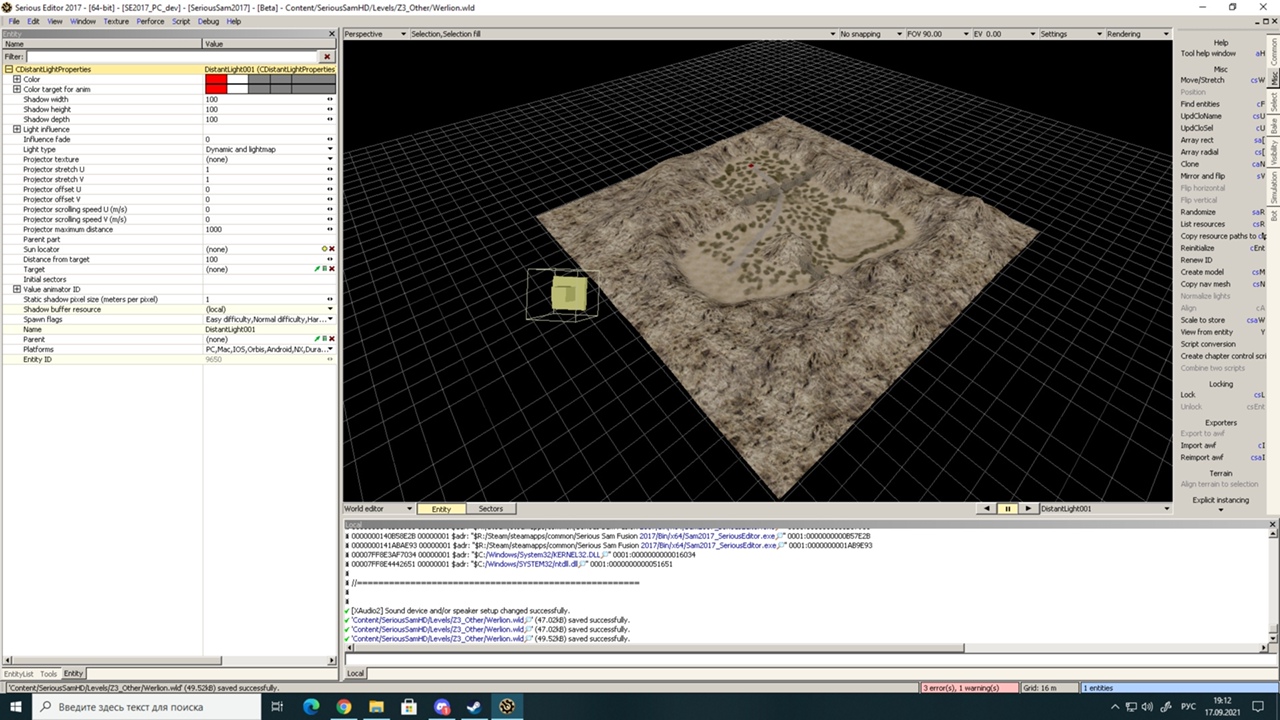The image size is (1280, 720).
Task: Click the red X in Parent row
Action: coord(331,339)
